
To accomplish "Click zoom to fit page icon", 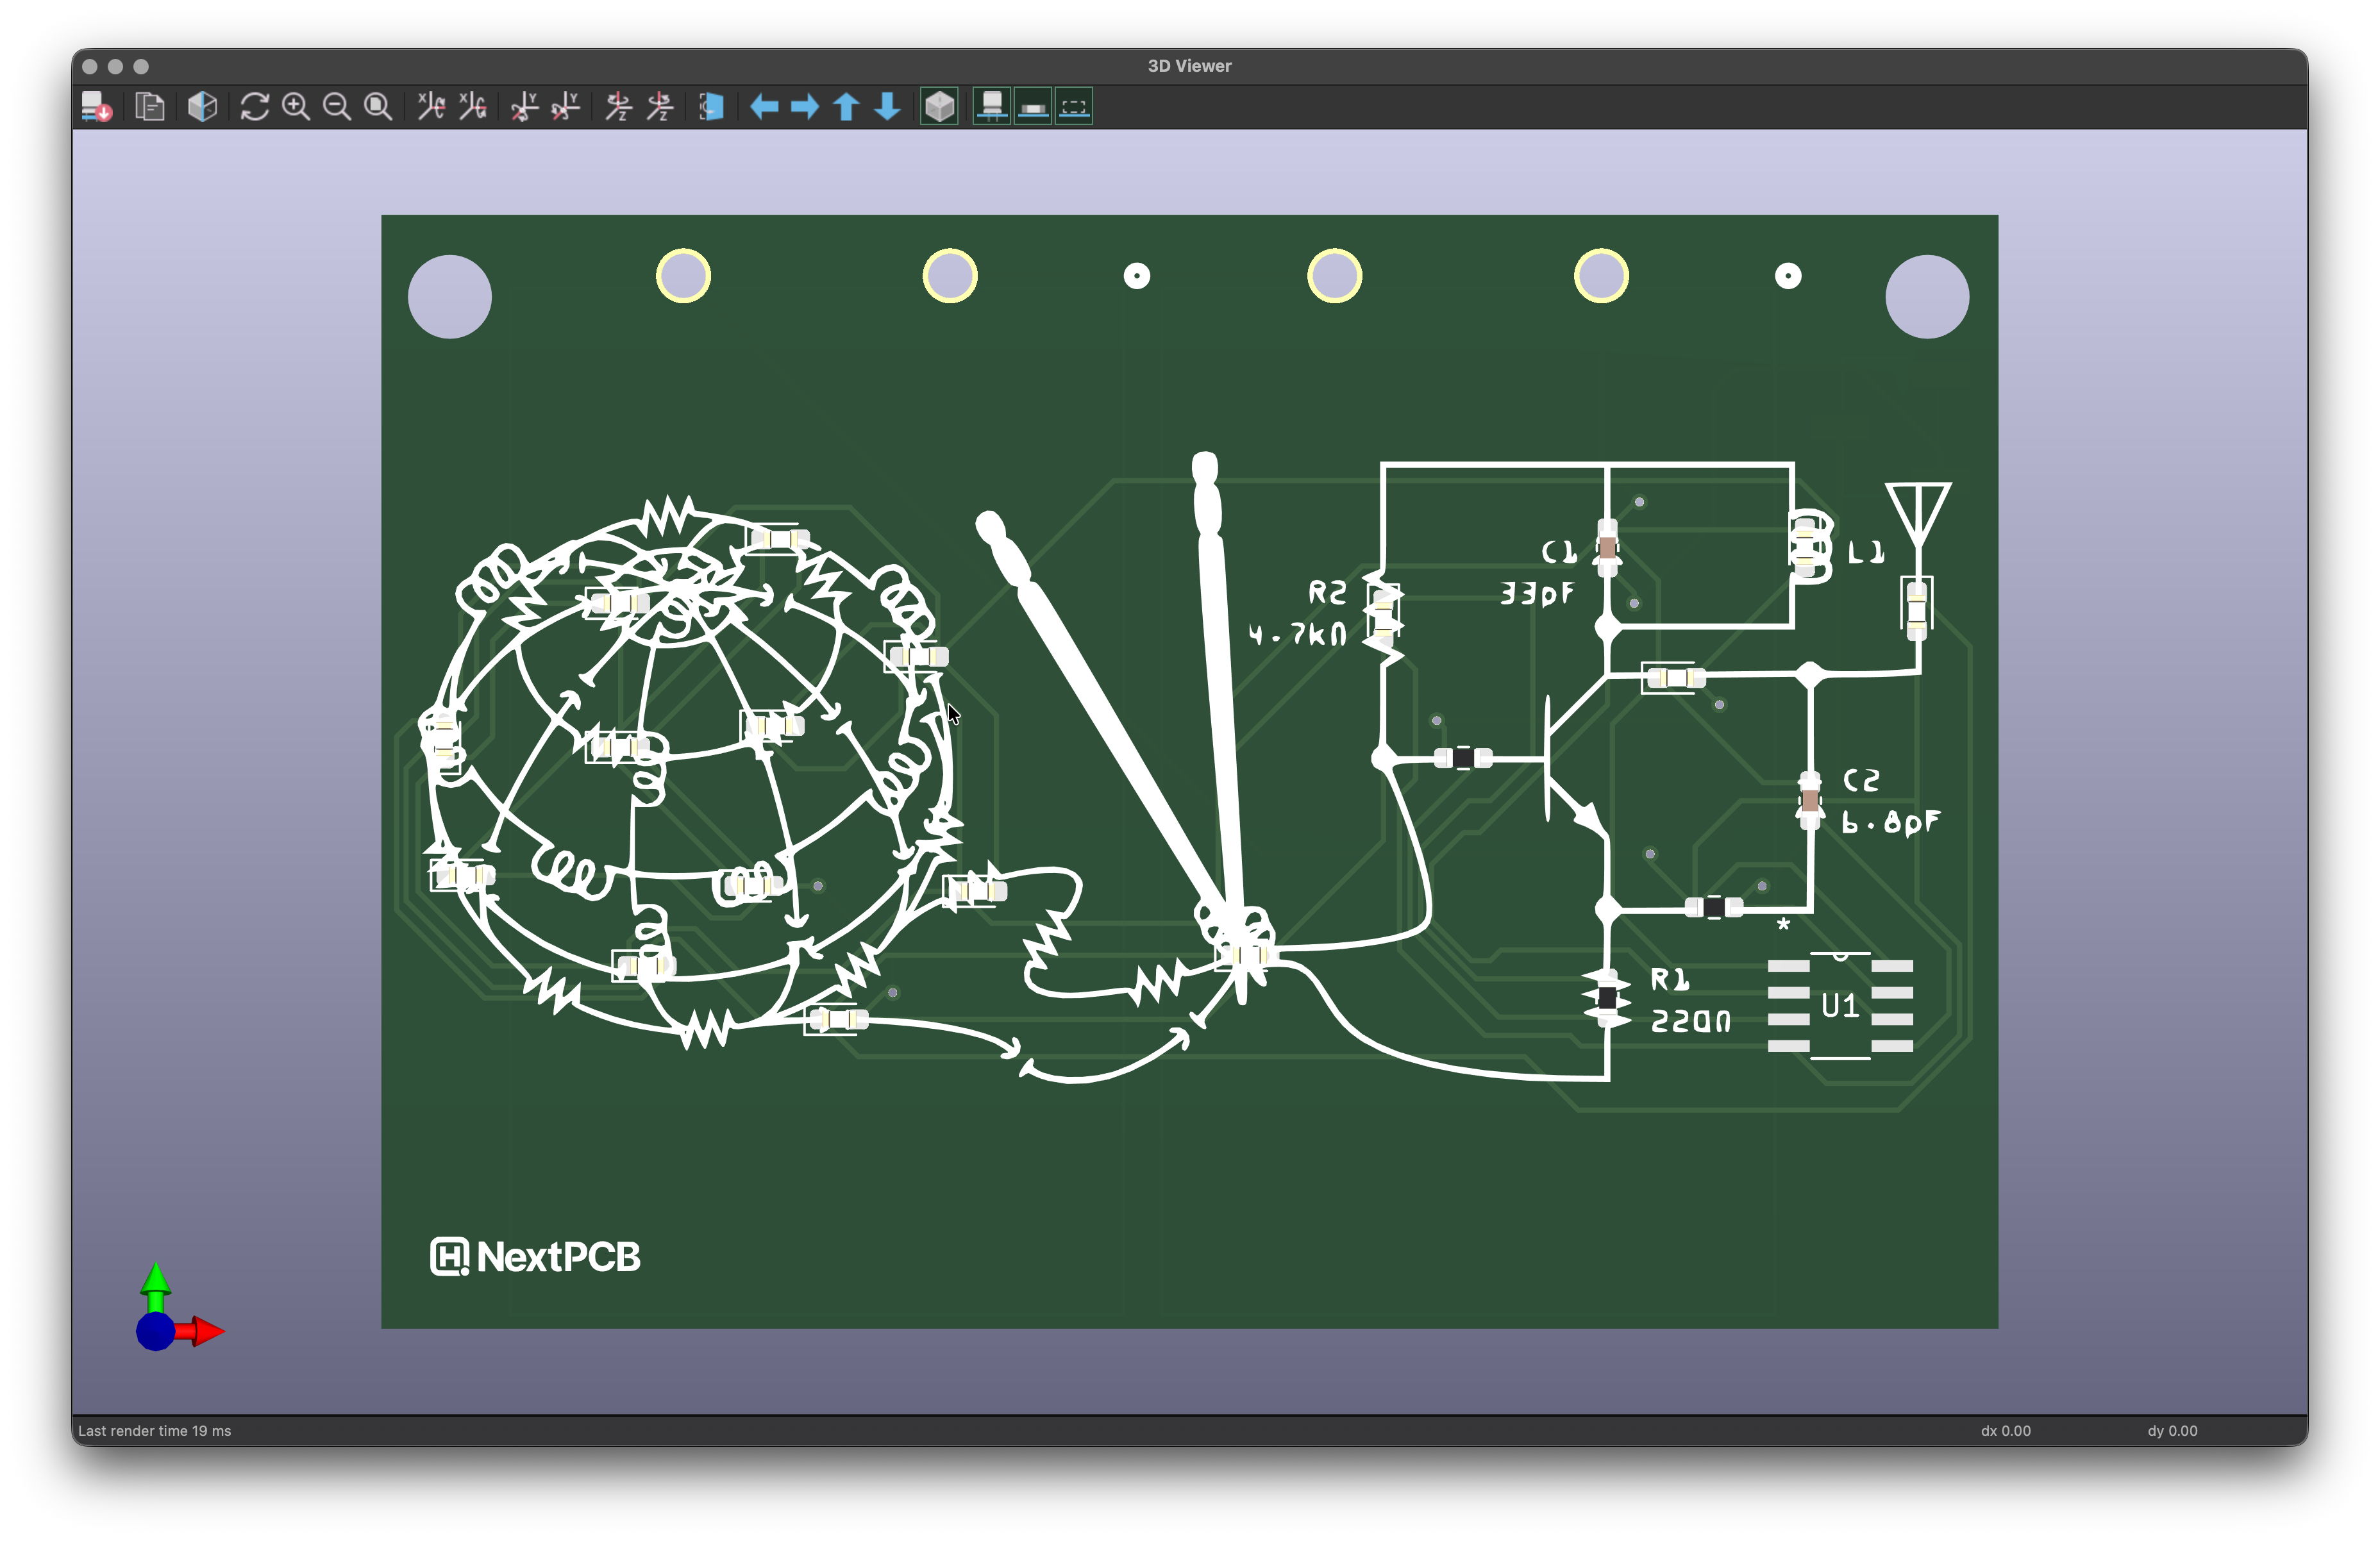I will [x=378, y=106].
